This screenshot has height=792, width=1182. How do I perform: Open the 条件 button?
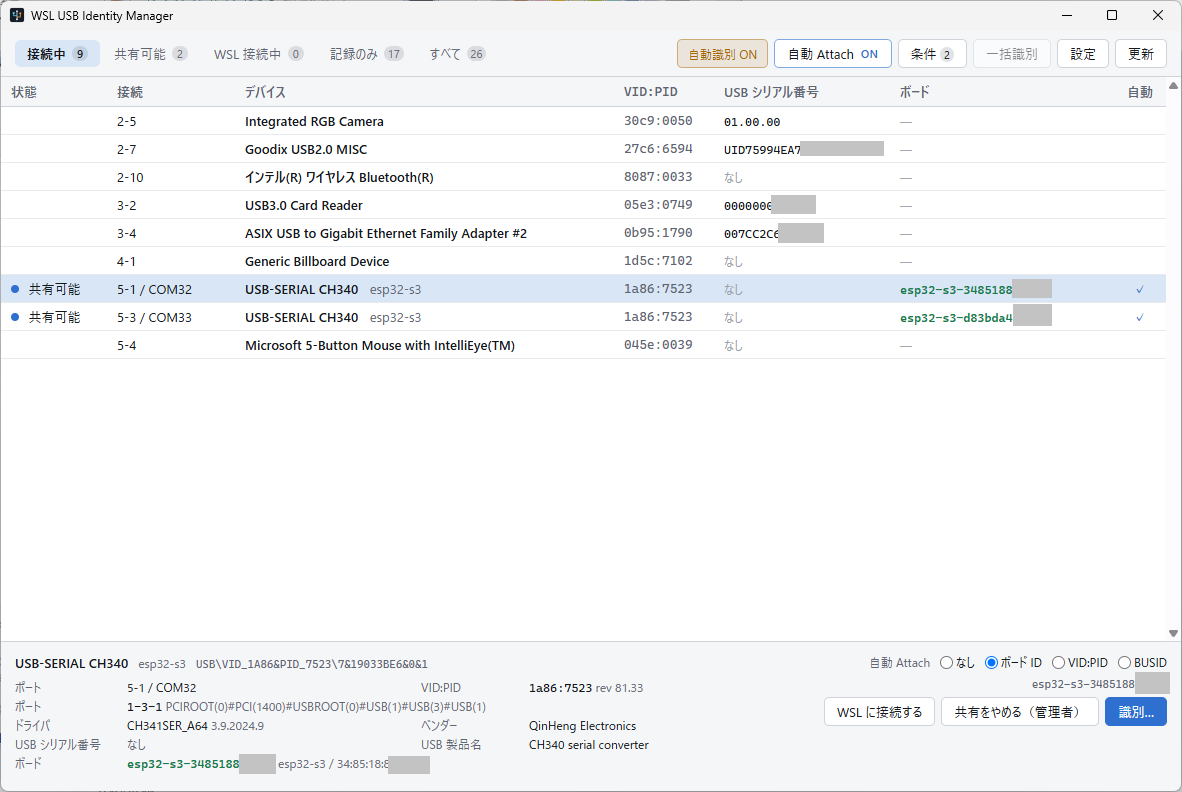[x=932, y=54]
